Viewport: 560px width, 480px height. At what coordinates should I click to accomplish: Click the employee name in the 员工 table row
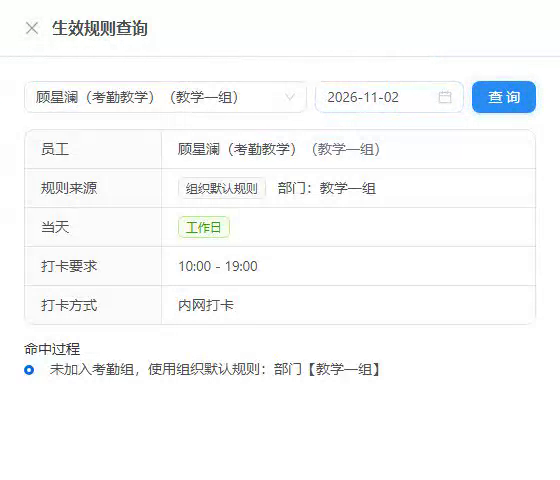(x=279, y=149)
